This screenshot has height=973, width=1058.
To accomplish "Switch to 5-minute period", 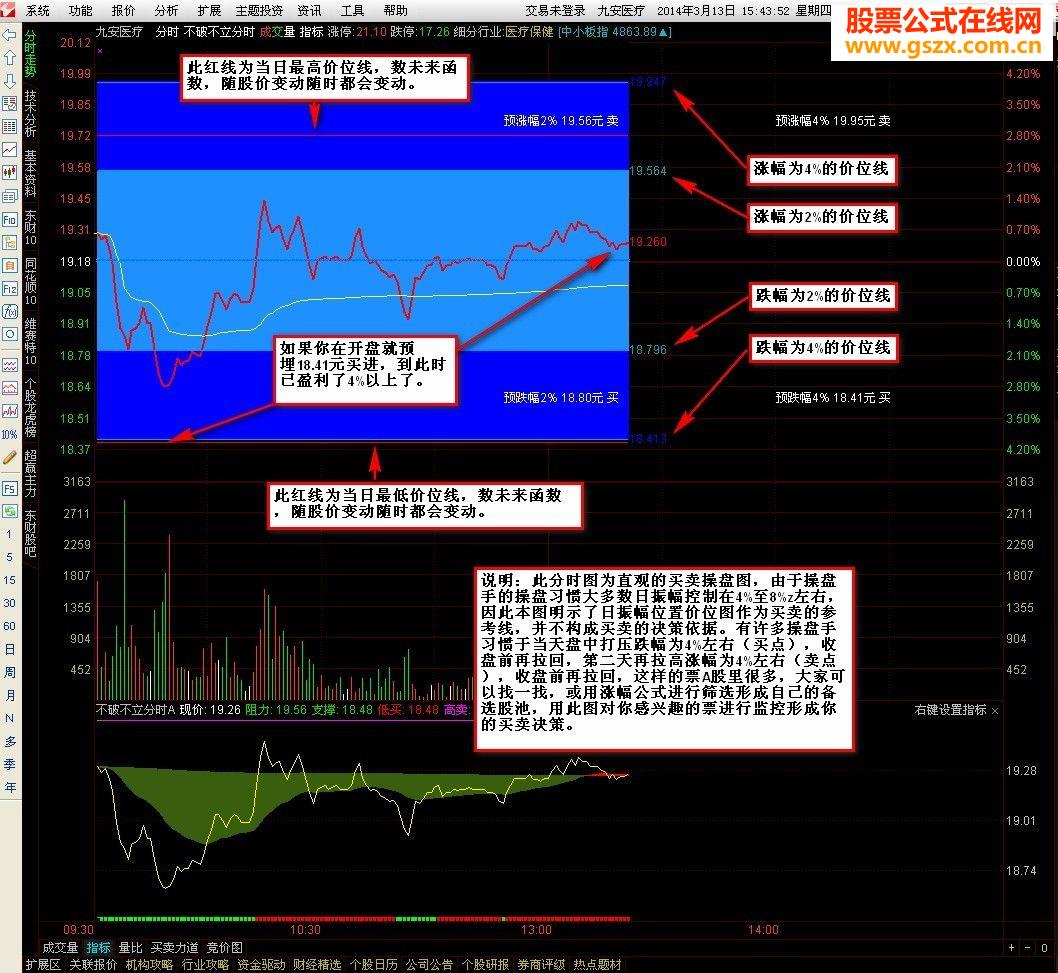I will pos(9,557).
